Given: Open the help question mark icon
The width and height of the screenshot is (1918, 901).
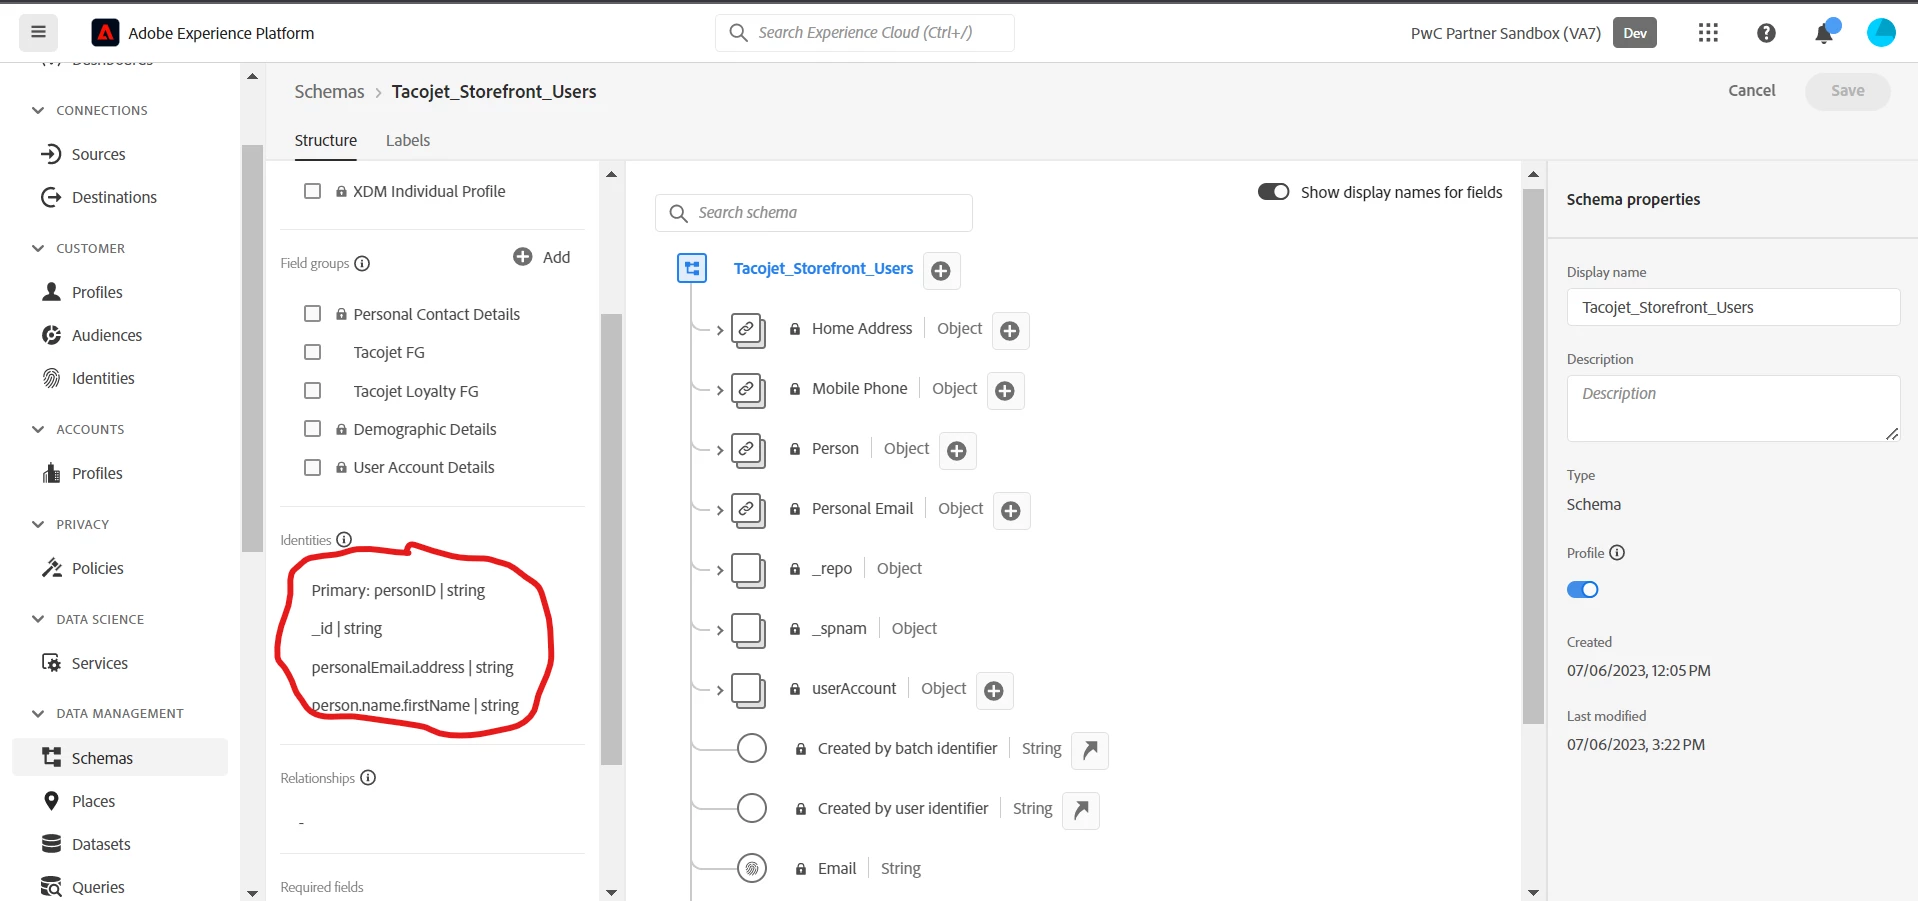Looking at the screenshot, I should (1766, 33).
